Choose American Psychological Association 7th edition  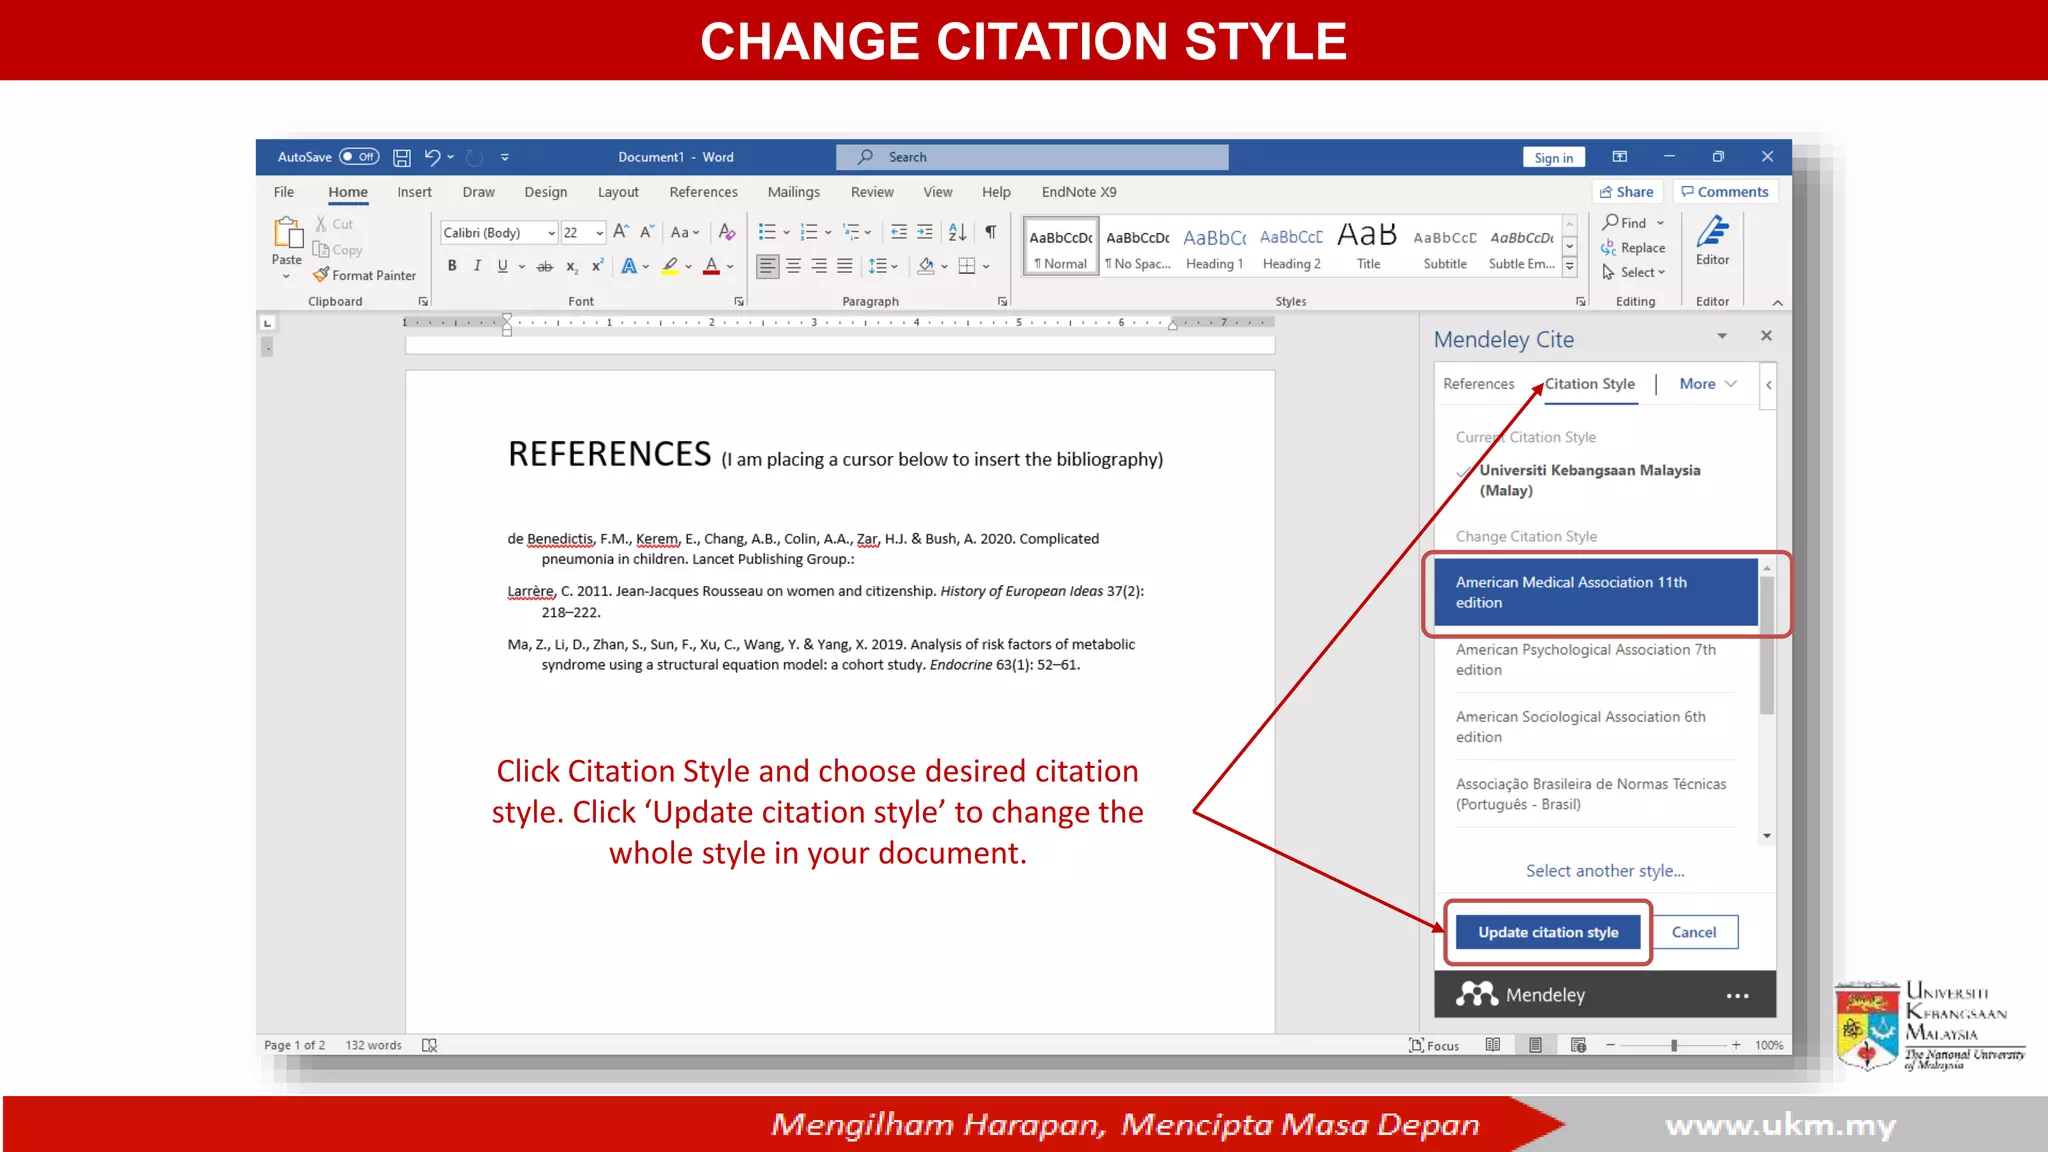(x=1595, y=660)
